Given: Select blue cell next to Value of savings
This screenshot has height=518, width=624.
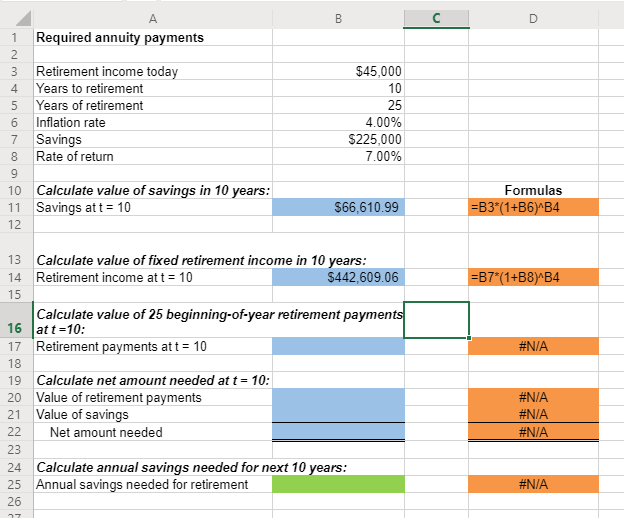Looking at the screenshot, I should tap(338, 414).
